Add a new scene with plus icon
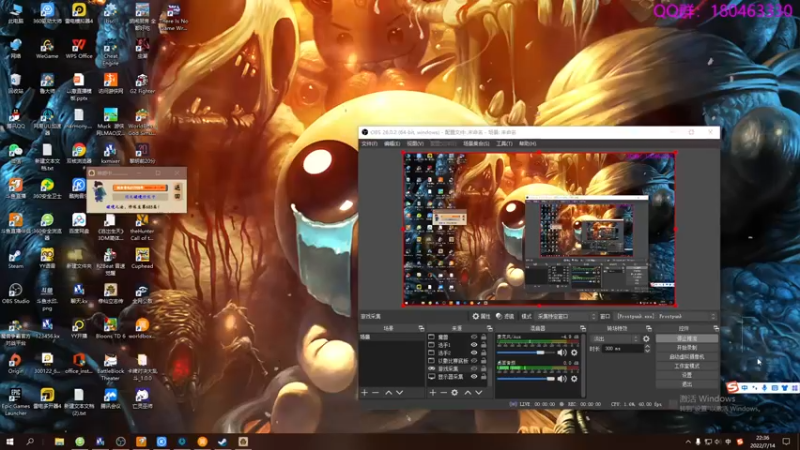 pos(364,392)
